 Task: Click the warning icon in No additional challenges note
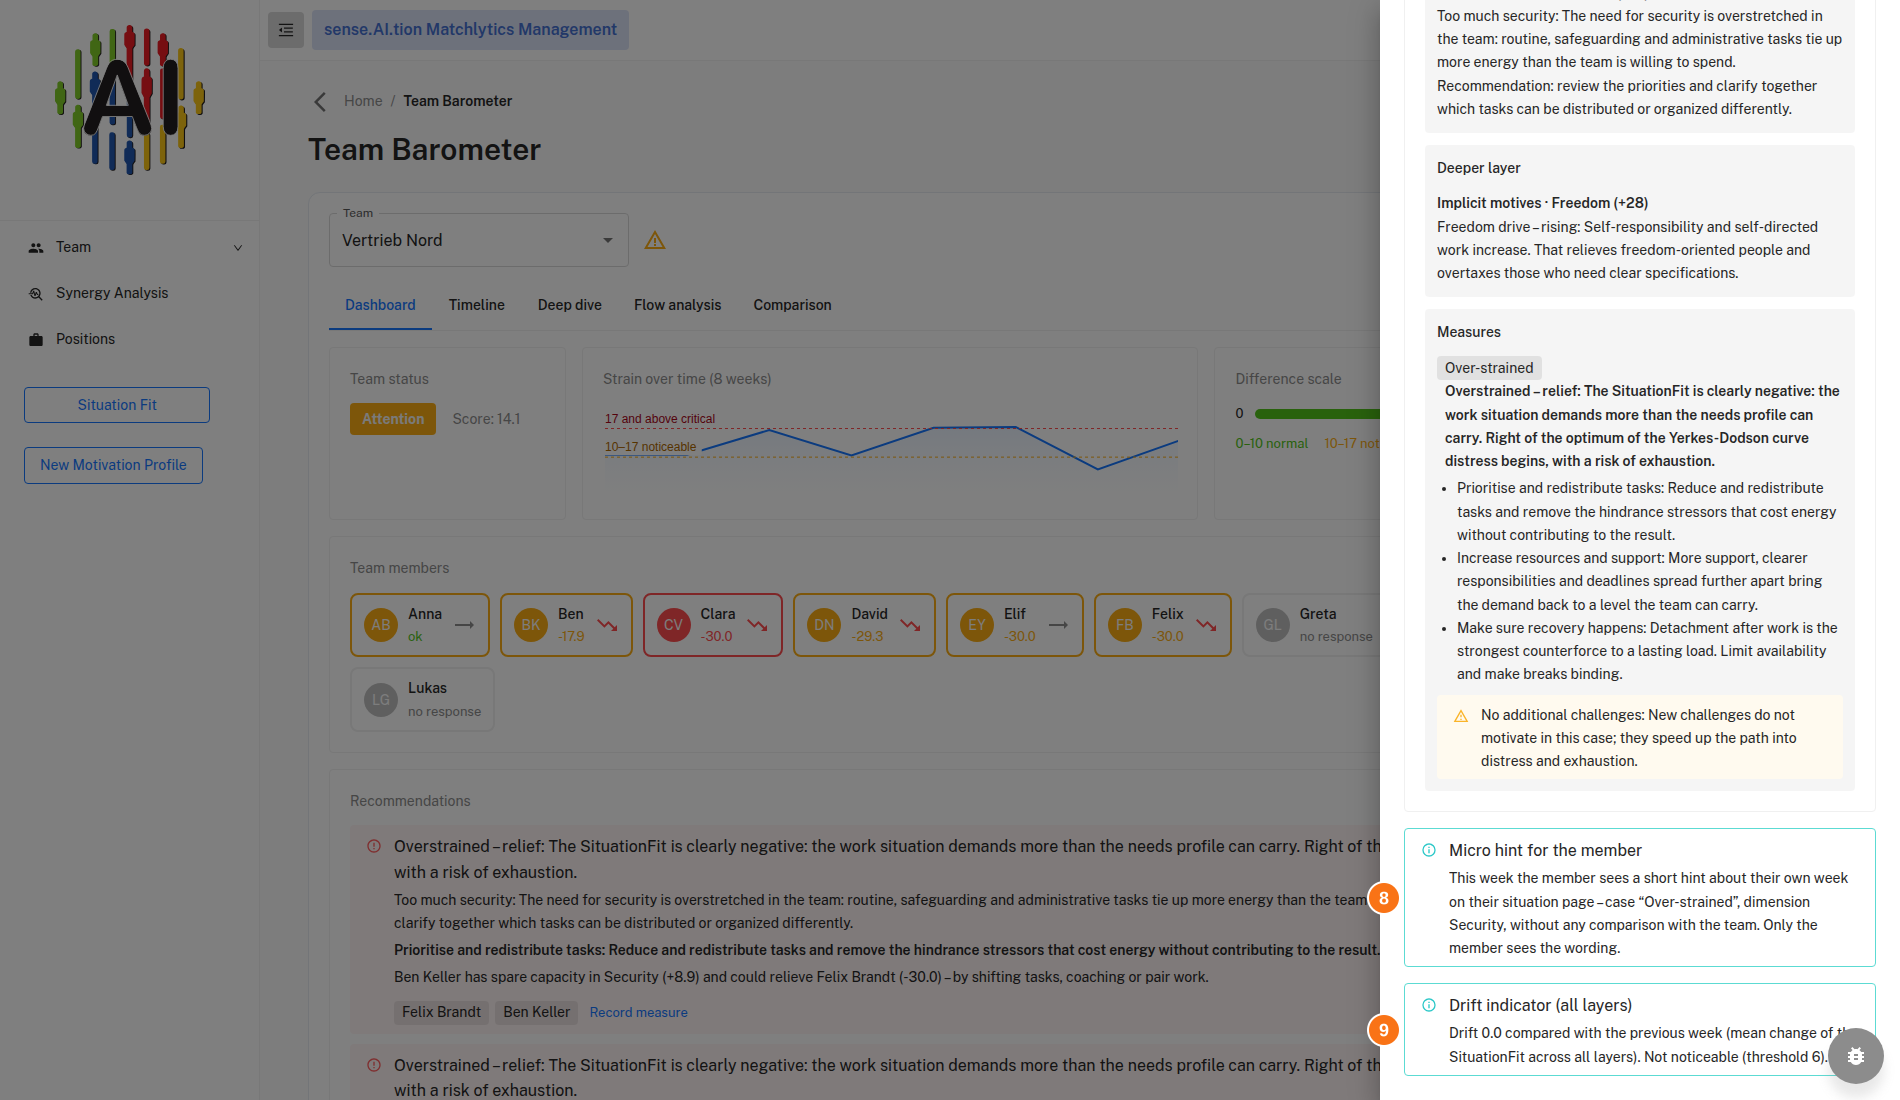pyautogui.click(x=1461, y=716)
